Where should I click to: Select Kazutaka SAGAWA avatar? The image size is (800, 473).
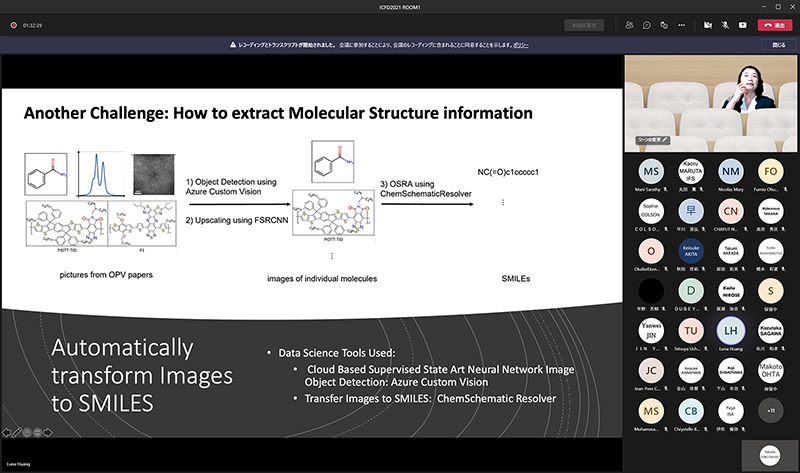770,331
